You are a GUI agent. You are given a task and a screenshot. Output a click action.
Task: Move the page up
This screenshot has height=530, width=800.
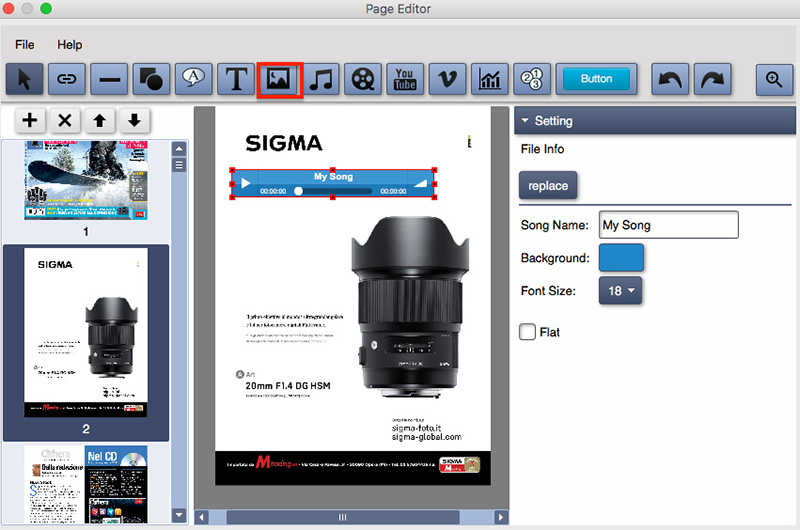(99, 120)
